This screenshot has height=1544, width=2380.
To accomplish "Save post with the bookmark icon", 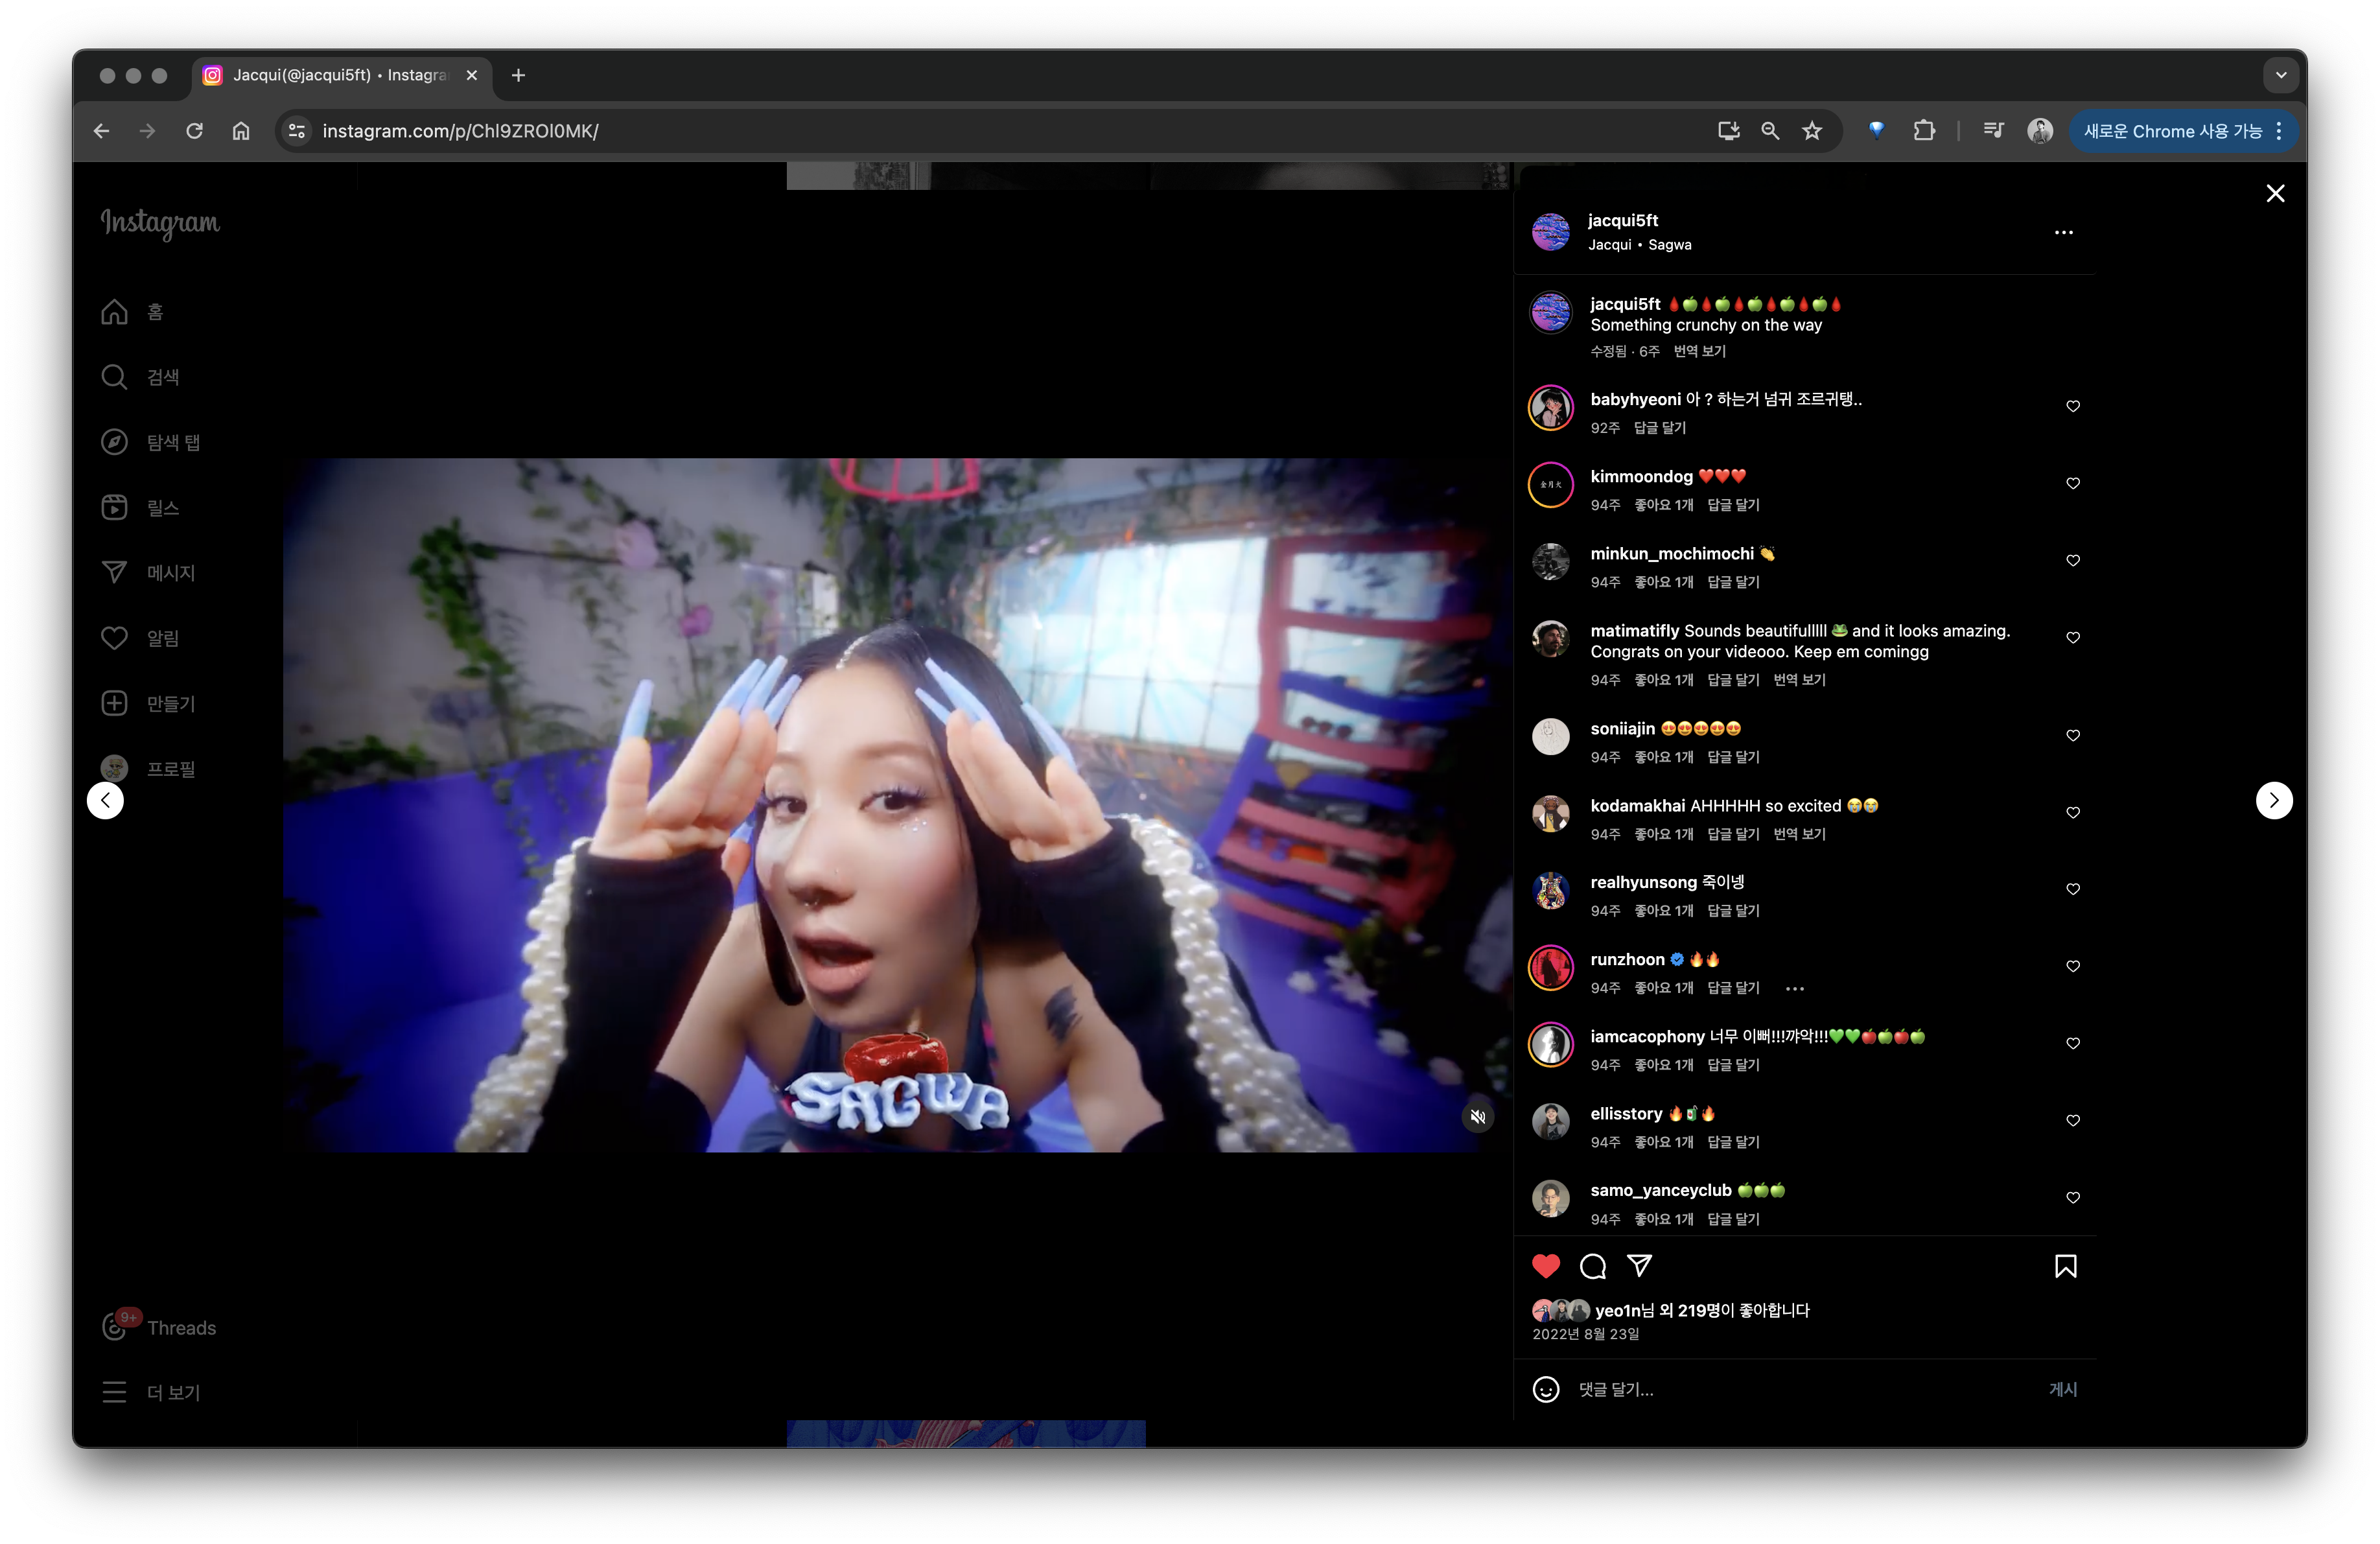I will coord(2065,1266).
